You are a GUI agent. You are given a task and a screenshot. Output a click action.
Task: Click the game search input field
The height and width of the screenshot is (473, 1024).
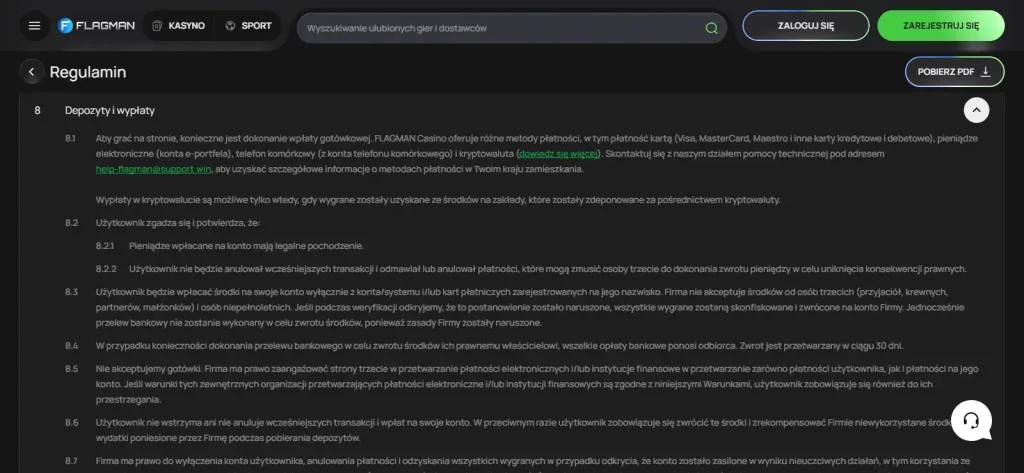coord(511,28)
